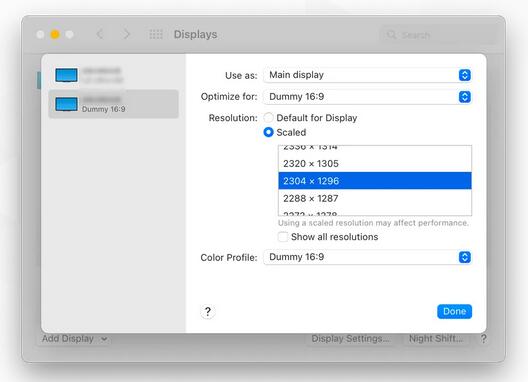528x382 pixels.
Task: Open the Optimize for dropdown
Action: [367, 97]
